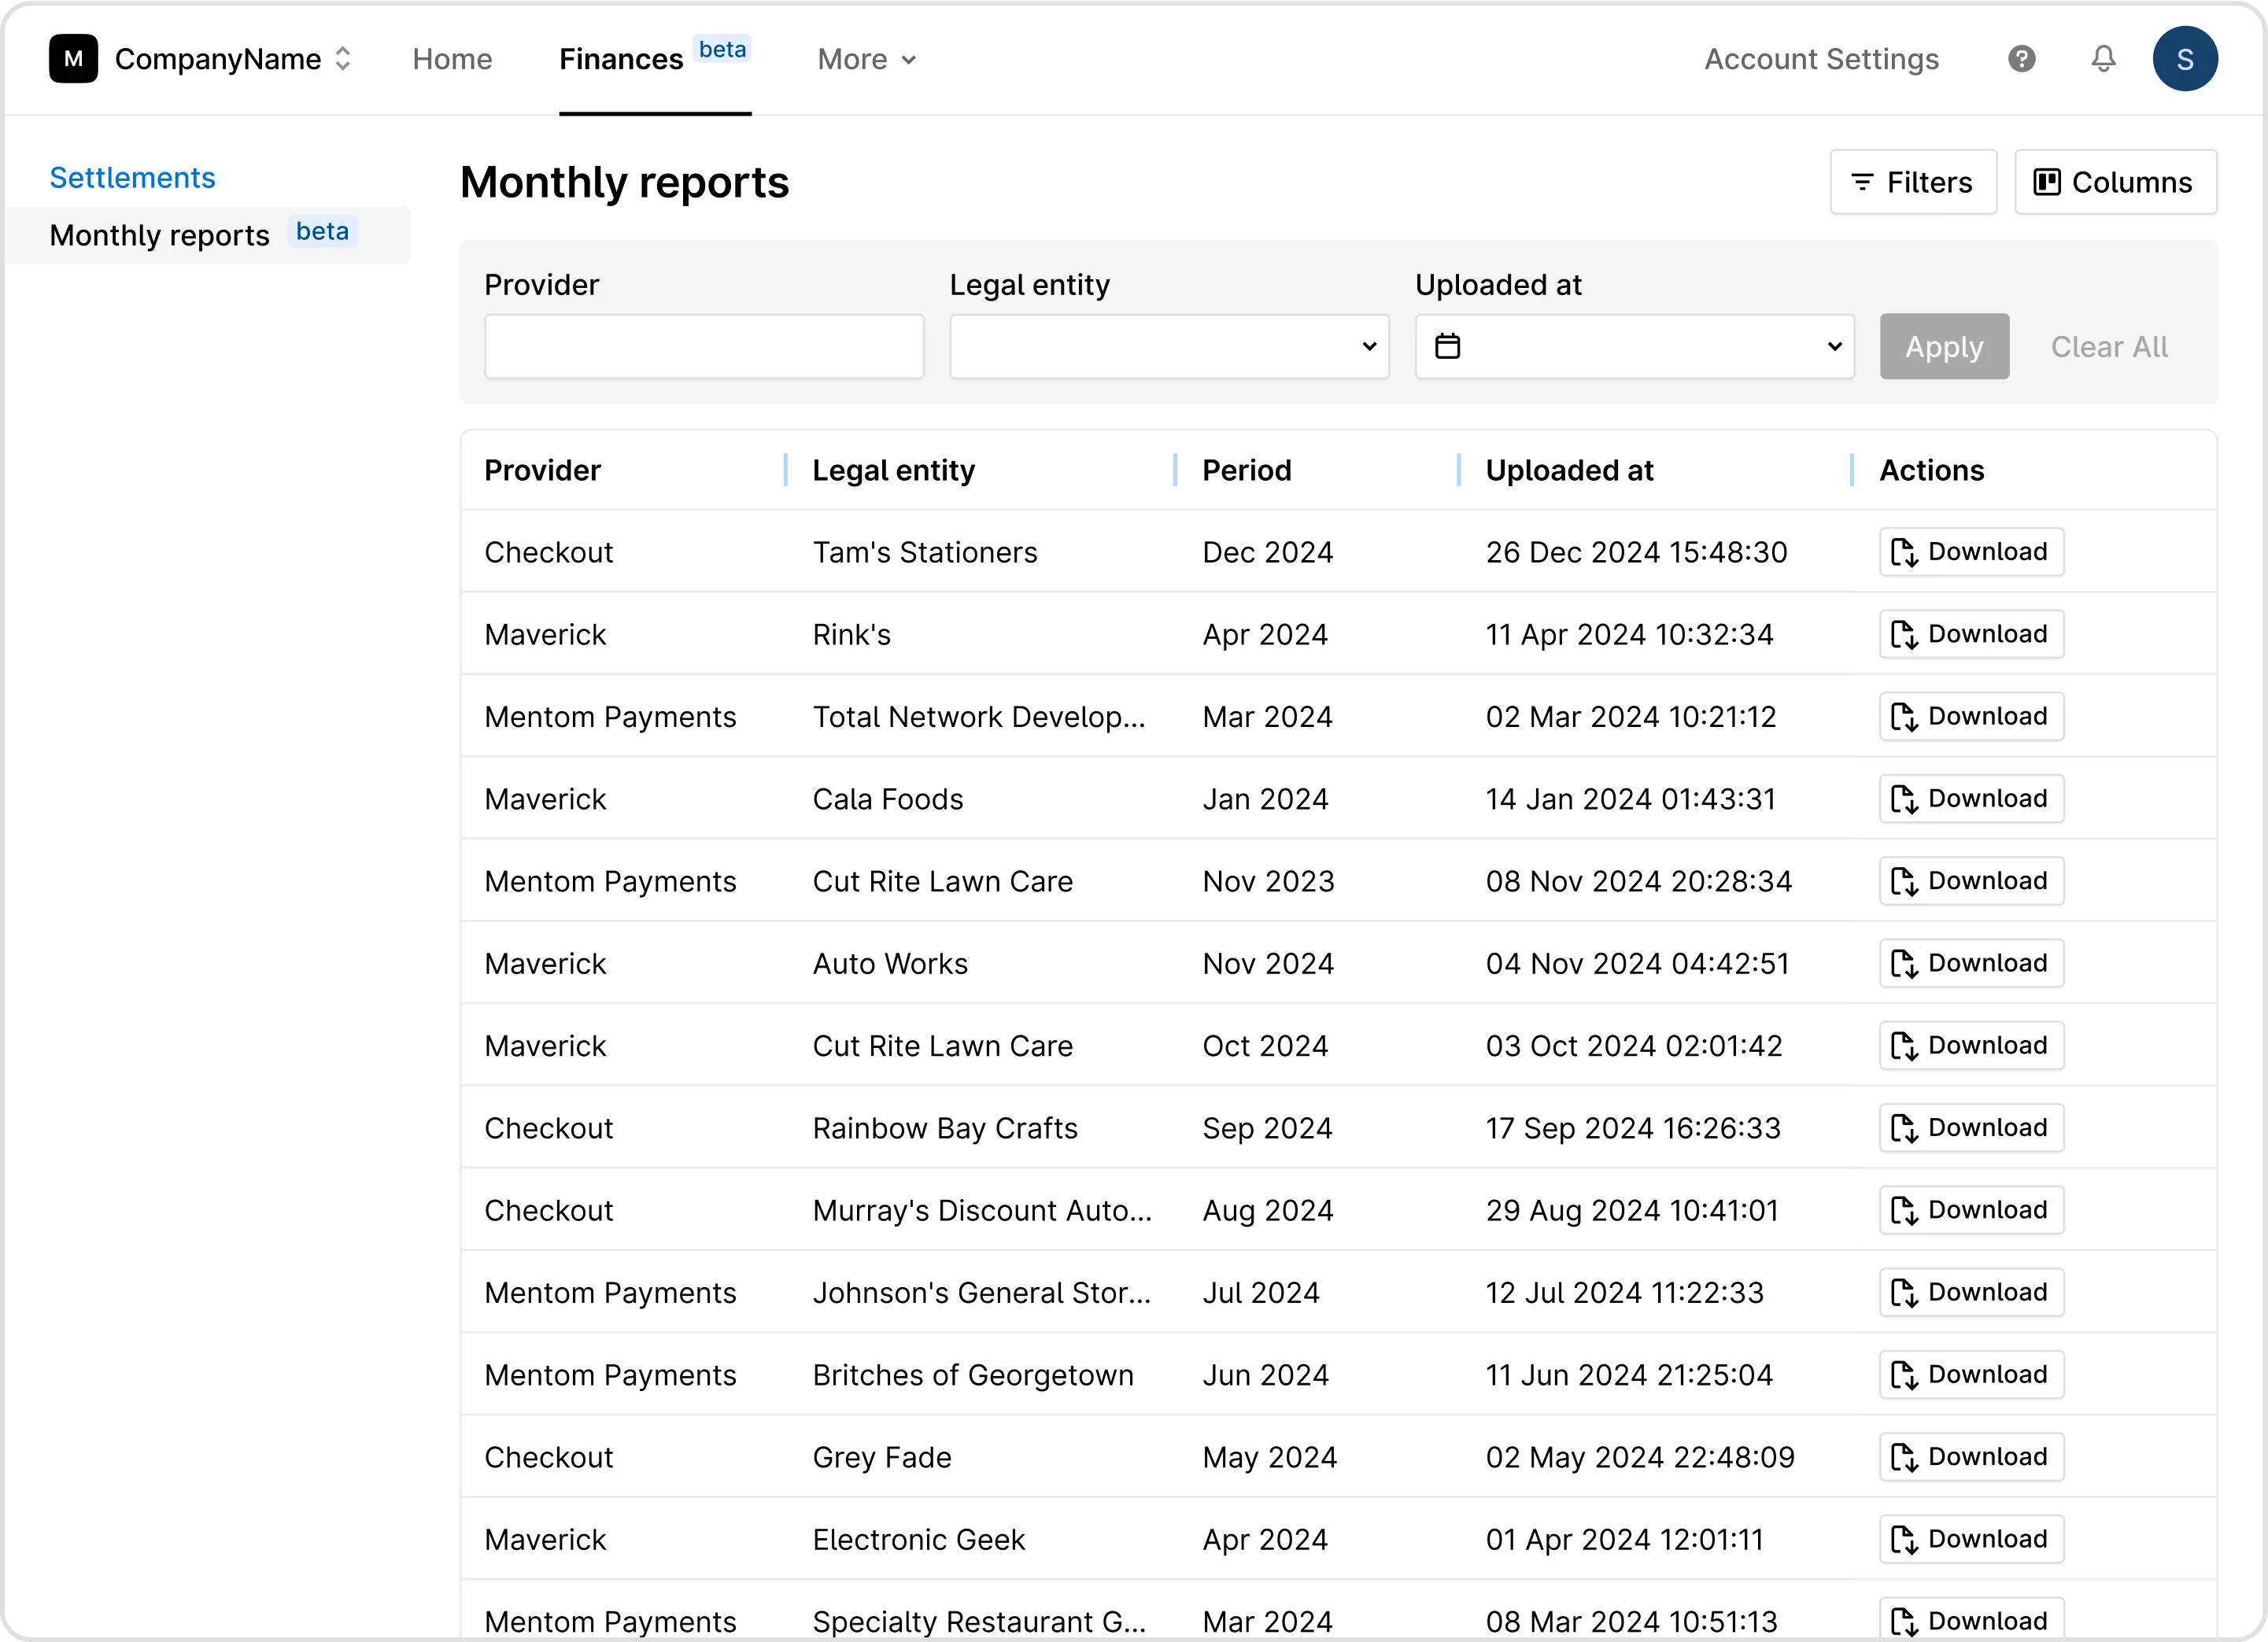
Task: Open the calendar picker under Uploaded at
Action: pyautogui.click(x=1447, y=346)
